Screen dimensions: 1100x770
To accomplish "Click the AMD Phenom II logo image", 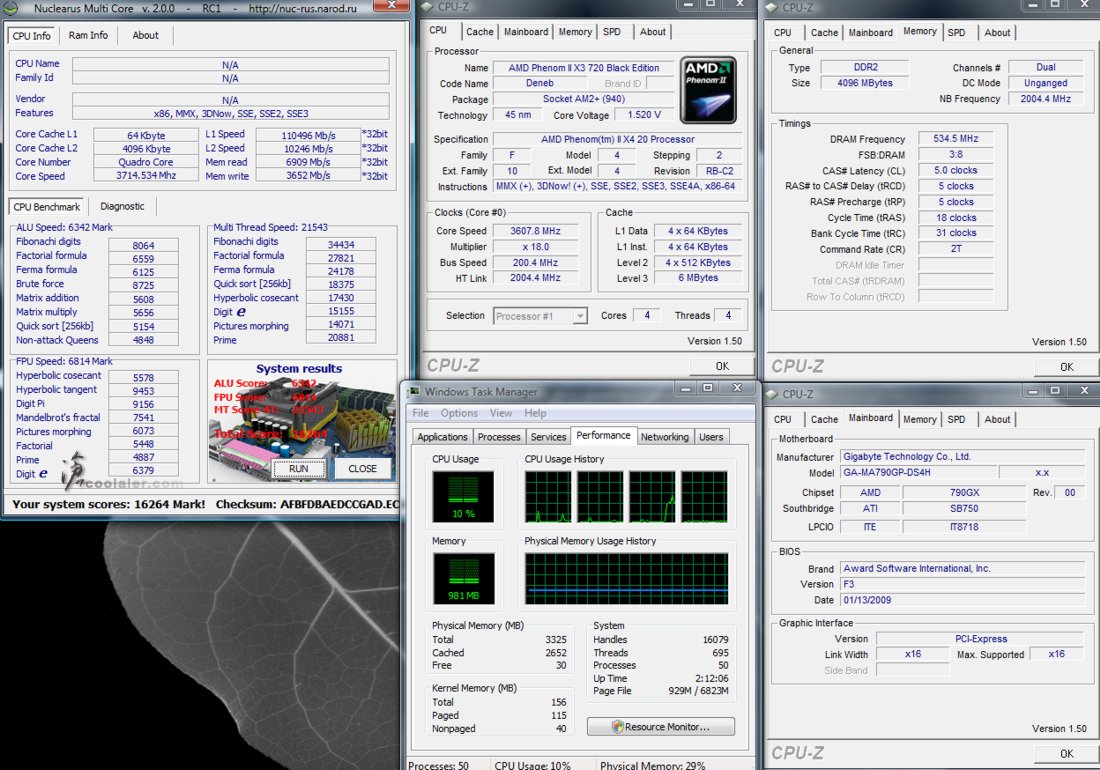I will tap(708, 90).
